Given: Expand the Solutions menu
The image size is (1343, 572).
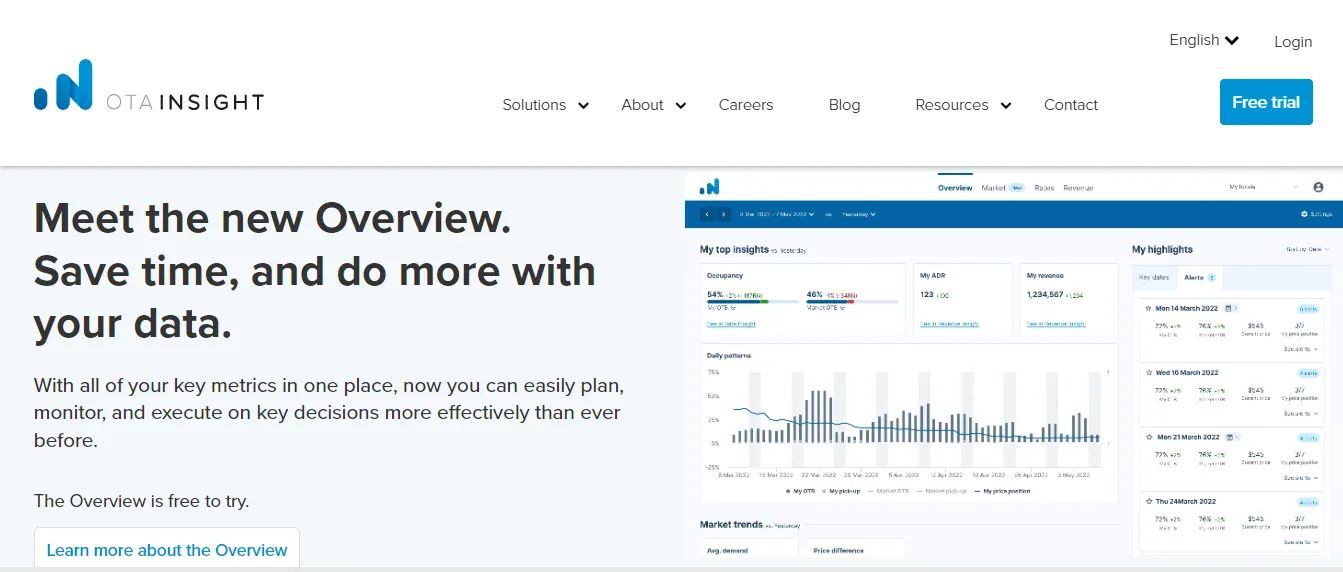Looking at the screenshot, I should (x=546, y=105).
